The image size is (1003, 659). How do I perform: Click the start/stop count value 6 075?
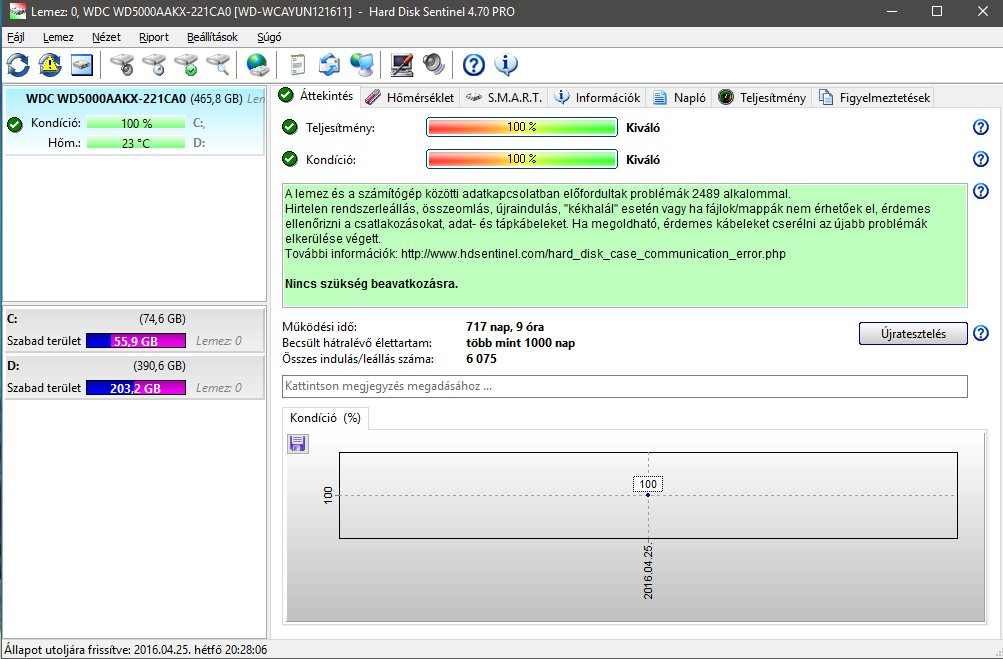481,359
